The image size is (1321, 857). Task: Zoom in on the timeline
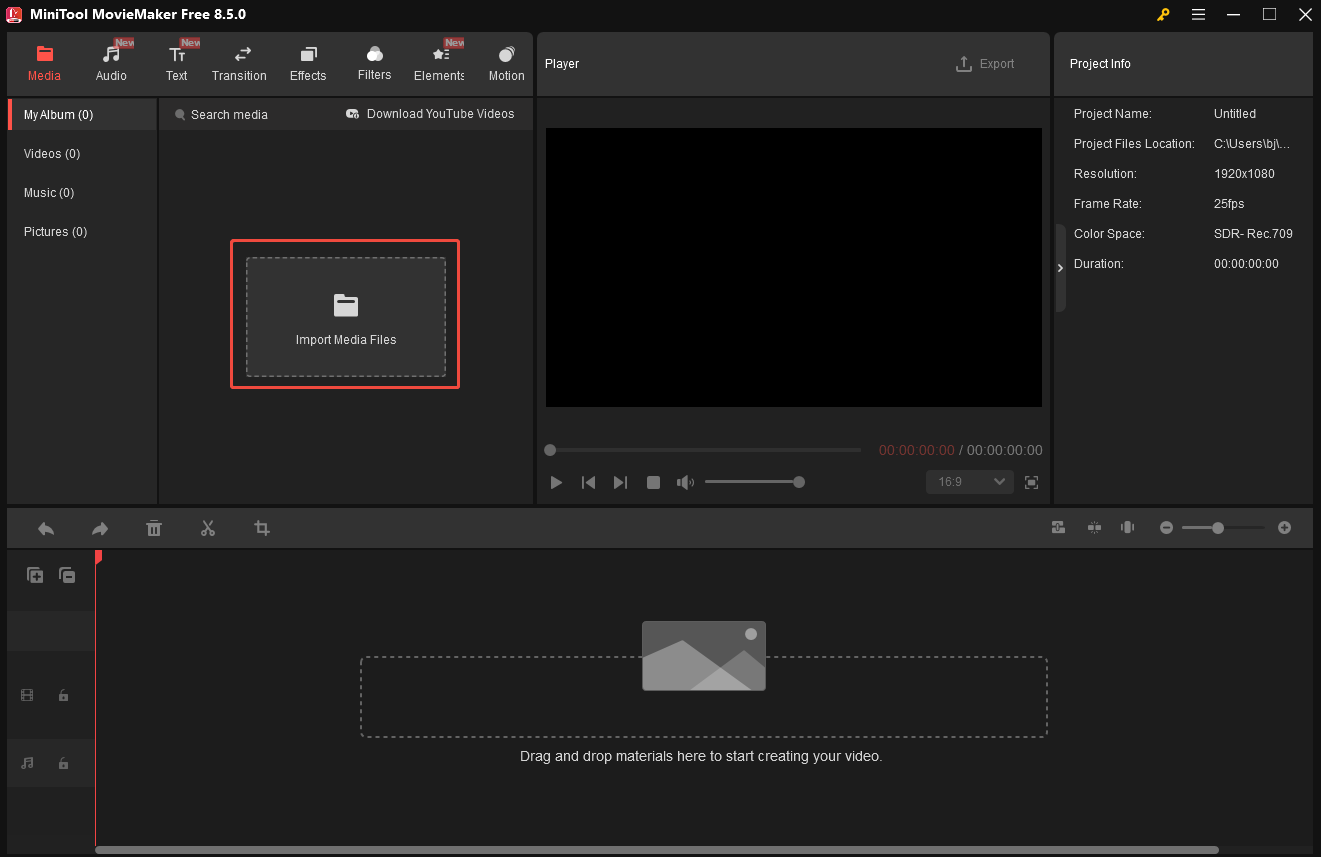tap(1284, 528)
